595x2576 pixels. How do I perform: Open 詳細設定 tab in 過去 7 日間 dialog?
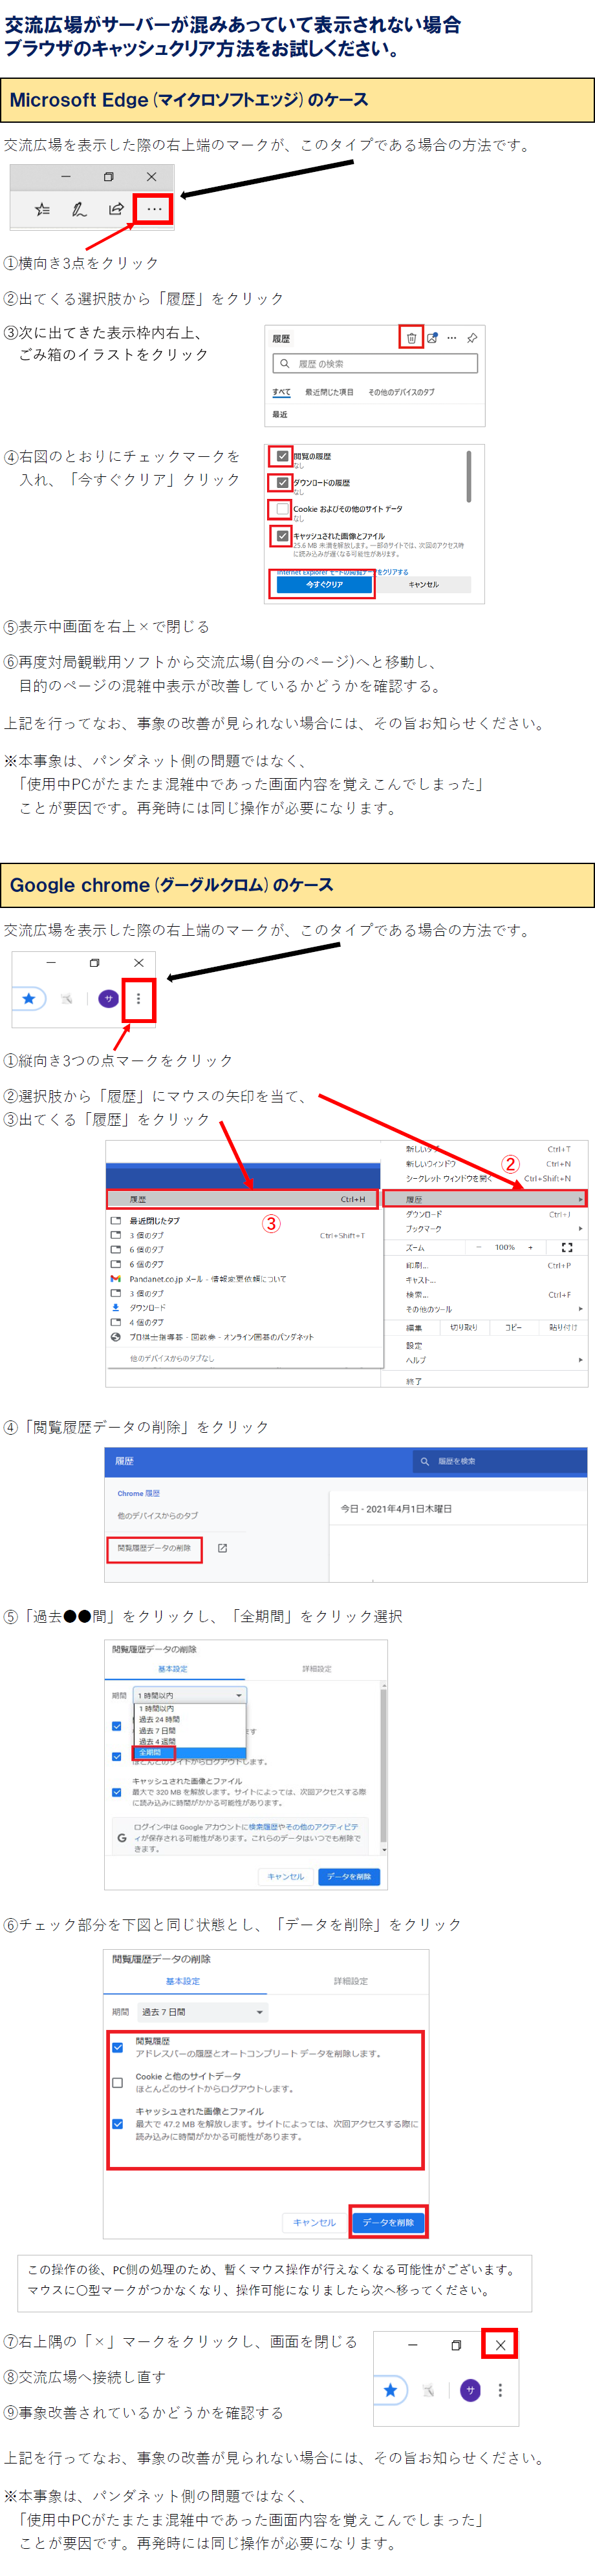point(350,1981)
